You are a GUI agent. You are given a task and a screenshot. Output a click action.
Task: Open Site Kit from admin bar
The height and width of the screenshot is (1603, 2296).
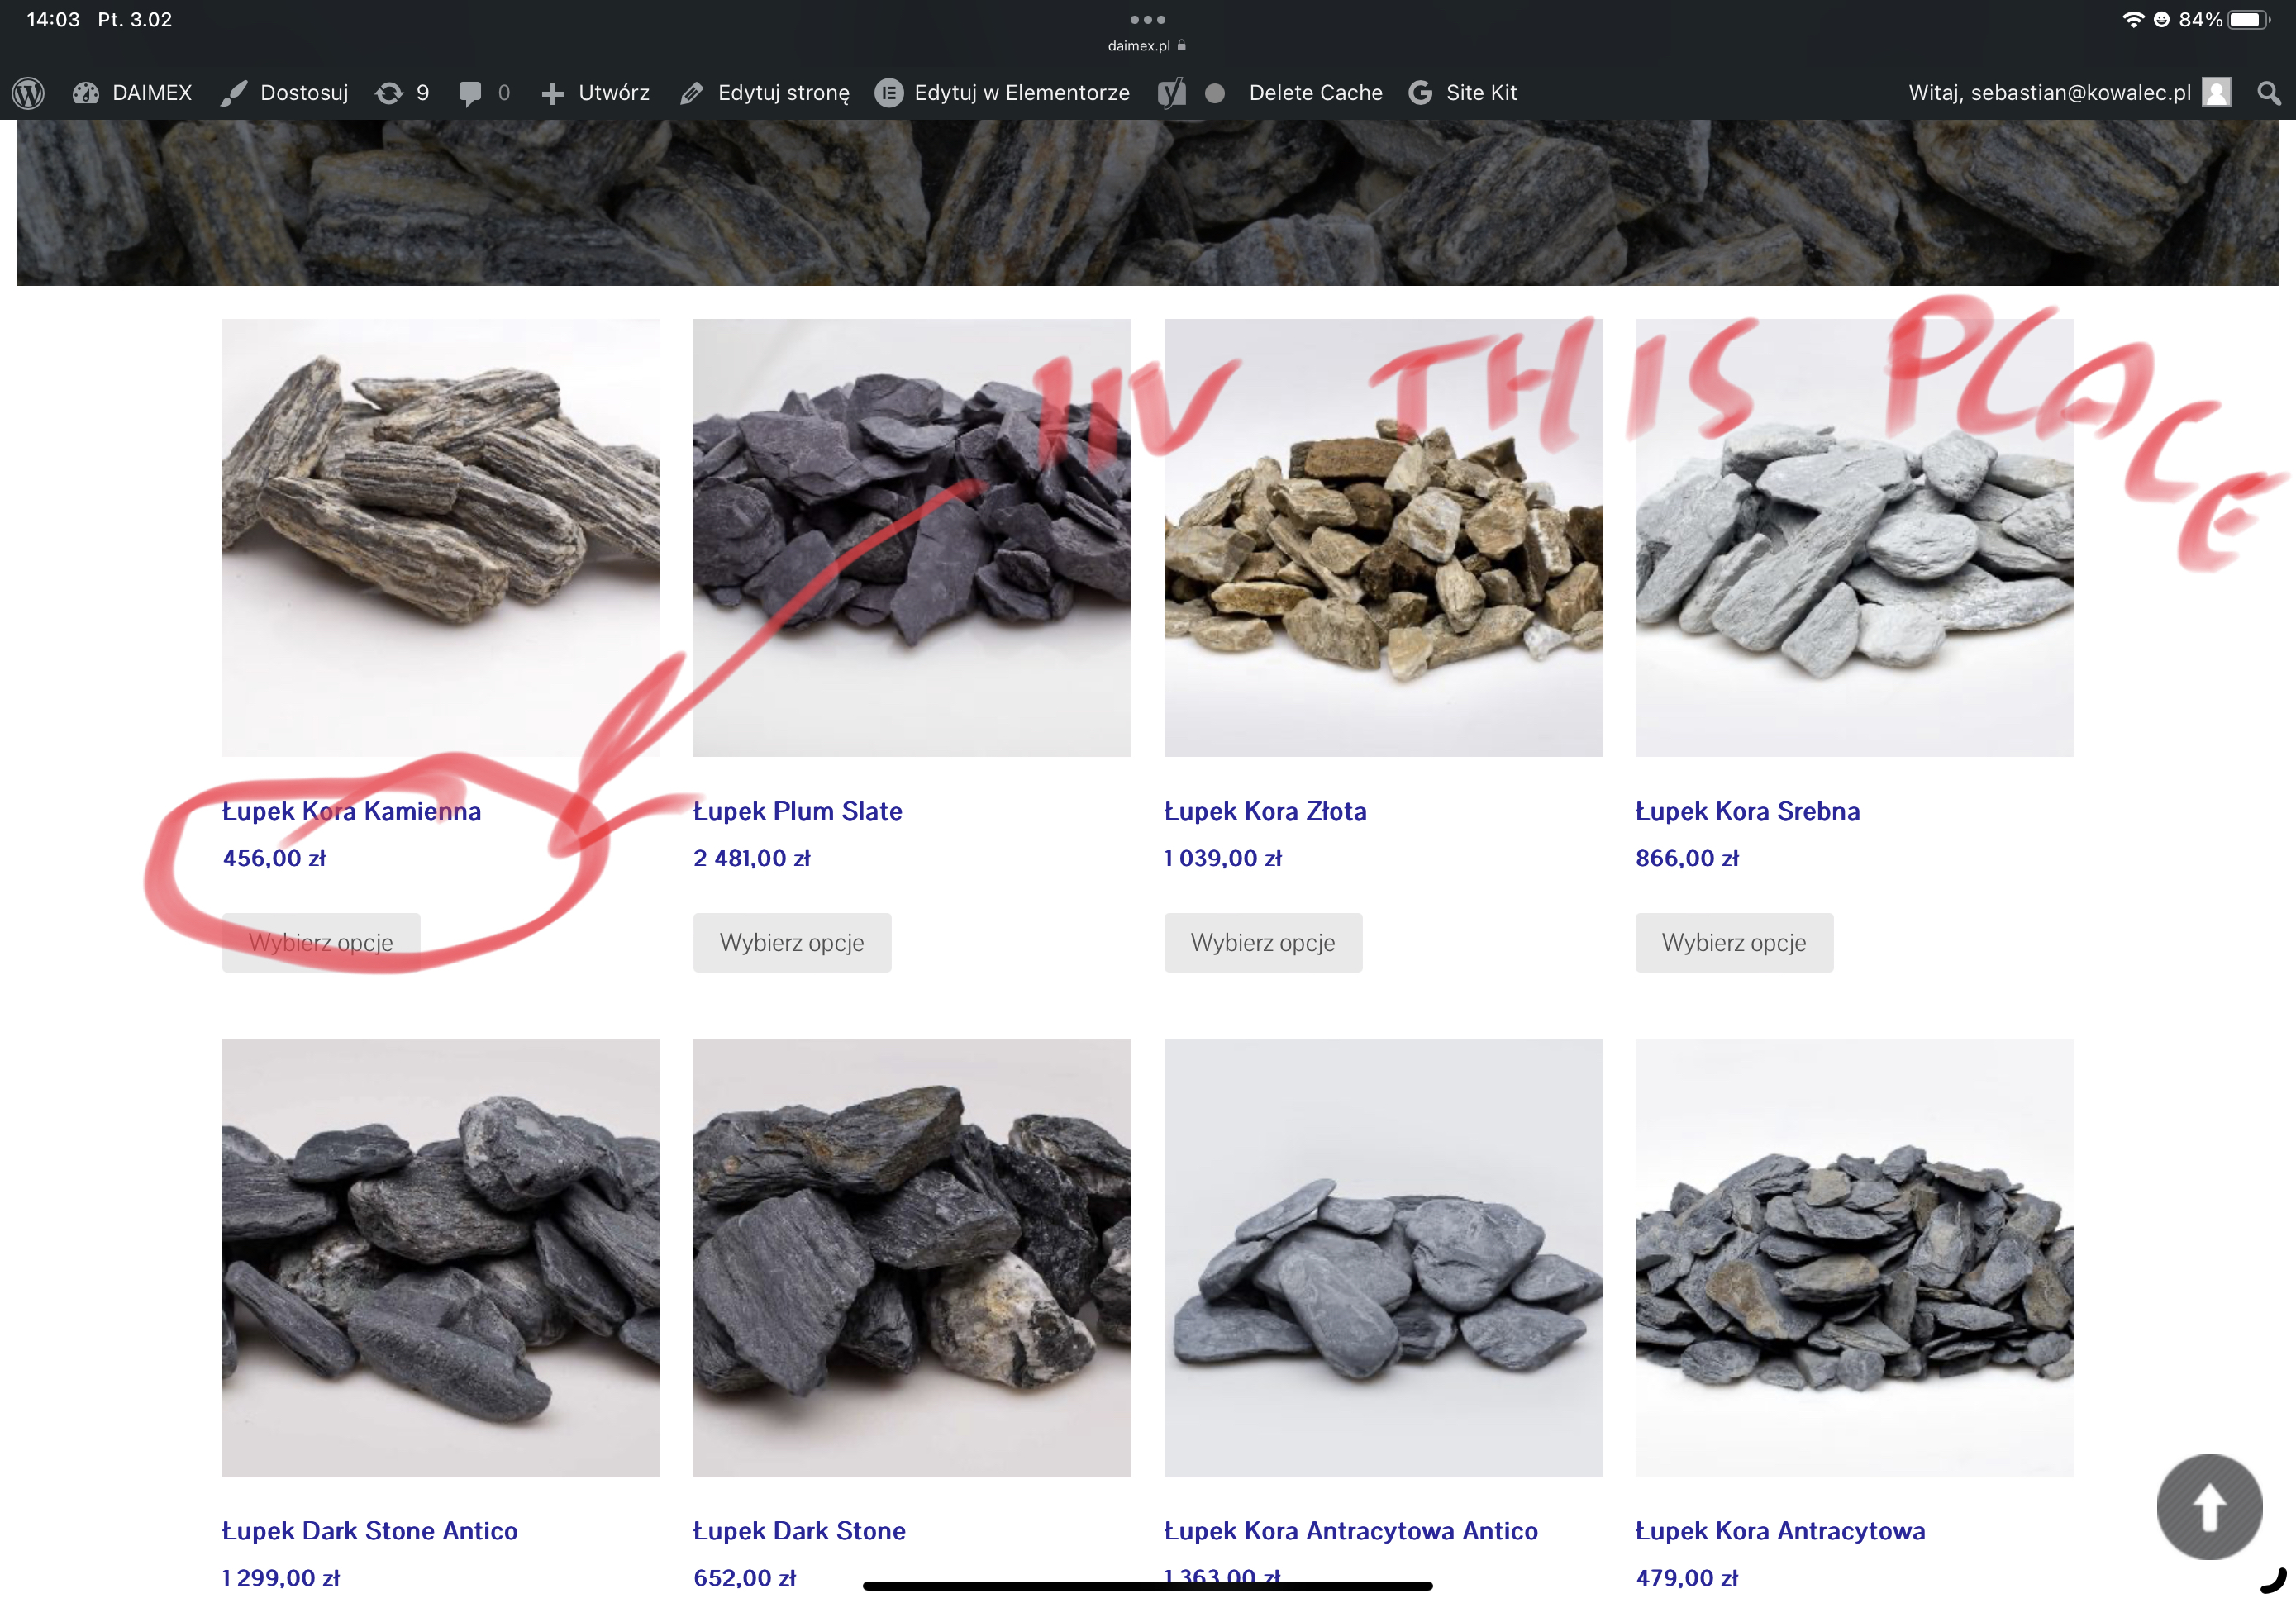click(x=1462, y=93)
